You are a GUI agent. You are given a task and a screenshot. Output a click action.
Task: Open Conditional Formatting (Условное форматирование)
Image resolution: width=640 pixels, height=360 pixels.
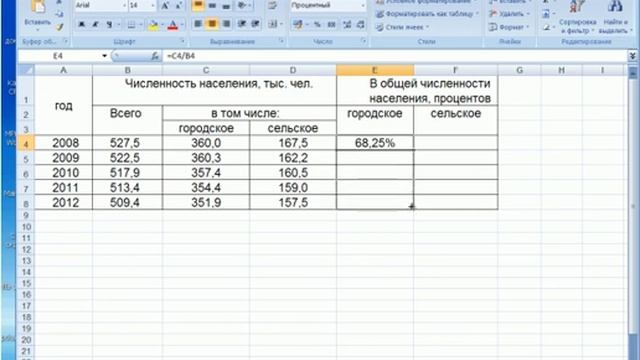(427, 2)
